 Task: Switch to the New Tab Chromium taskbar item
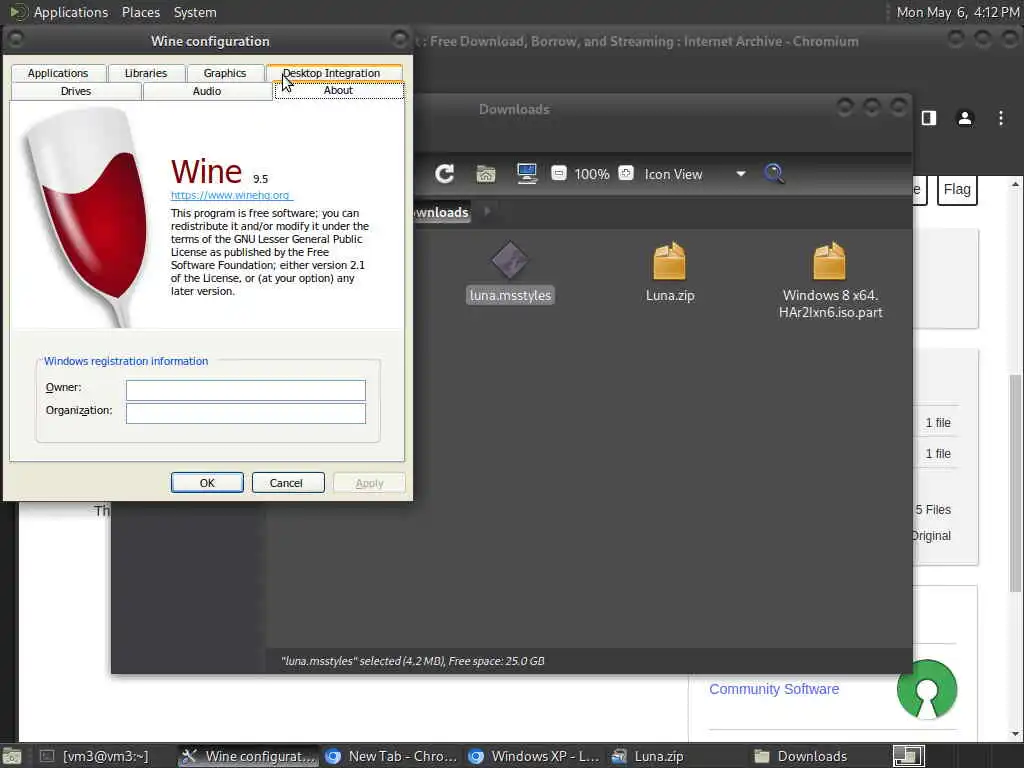392,756
